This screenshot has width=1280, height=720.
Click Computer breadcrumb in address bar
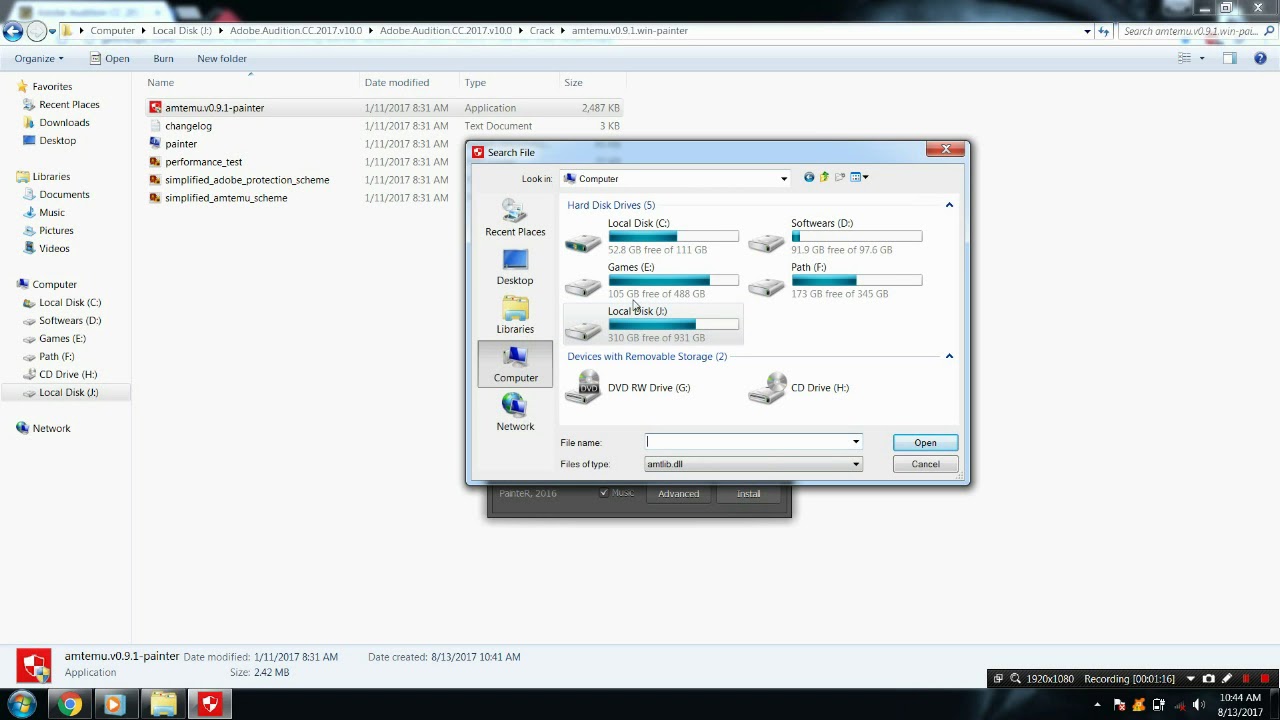click(112, 31)
